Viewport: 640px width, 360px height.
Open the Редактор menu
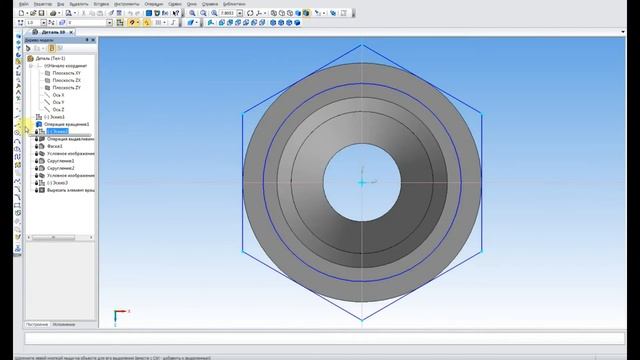(x=42, y=4)
